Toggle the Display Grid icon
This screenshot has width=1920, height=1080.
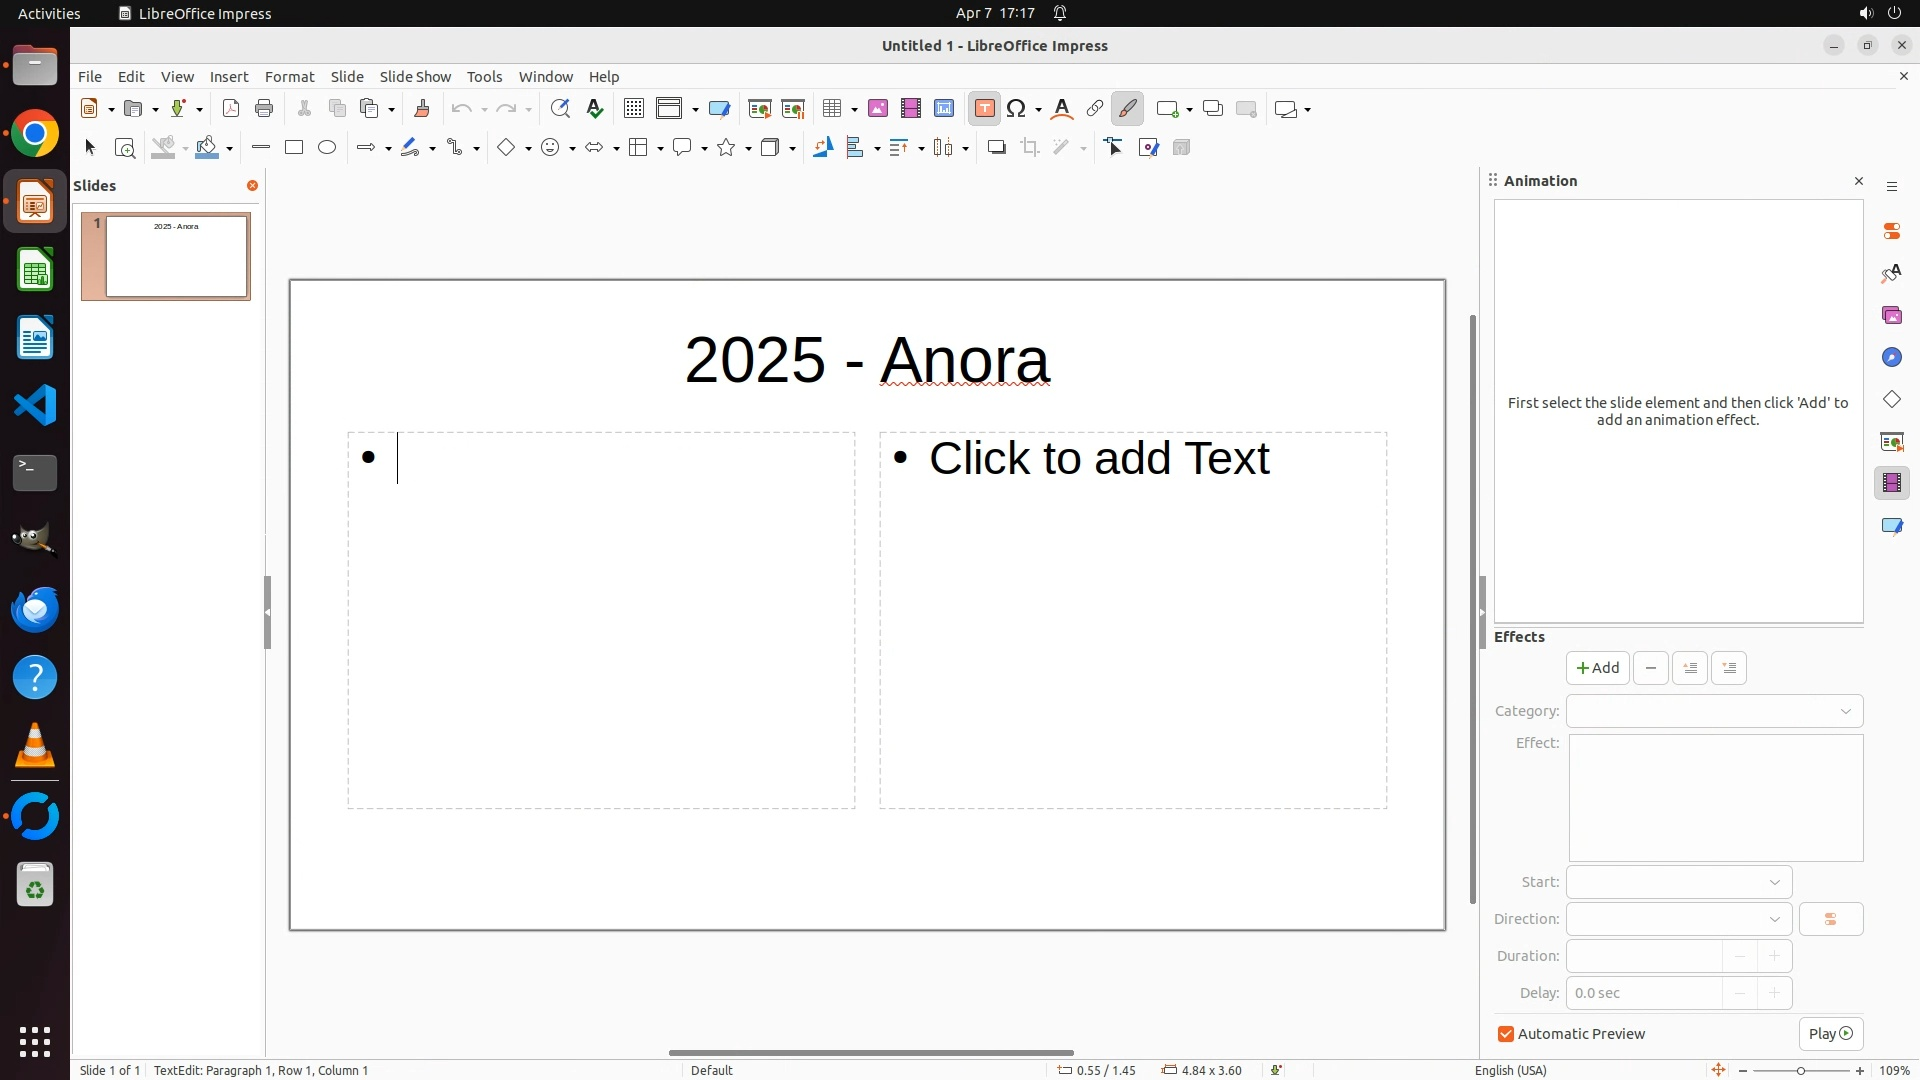pos(634,109)
